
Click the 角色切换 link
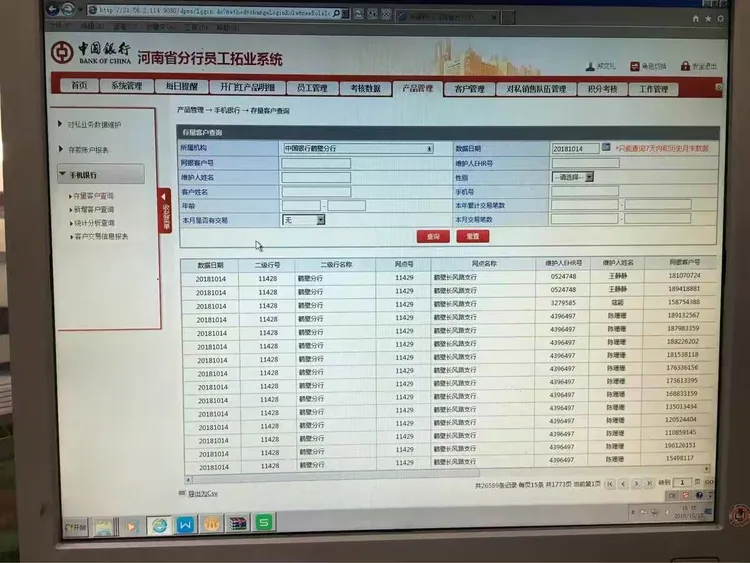tap(654, 66)
